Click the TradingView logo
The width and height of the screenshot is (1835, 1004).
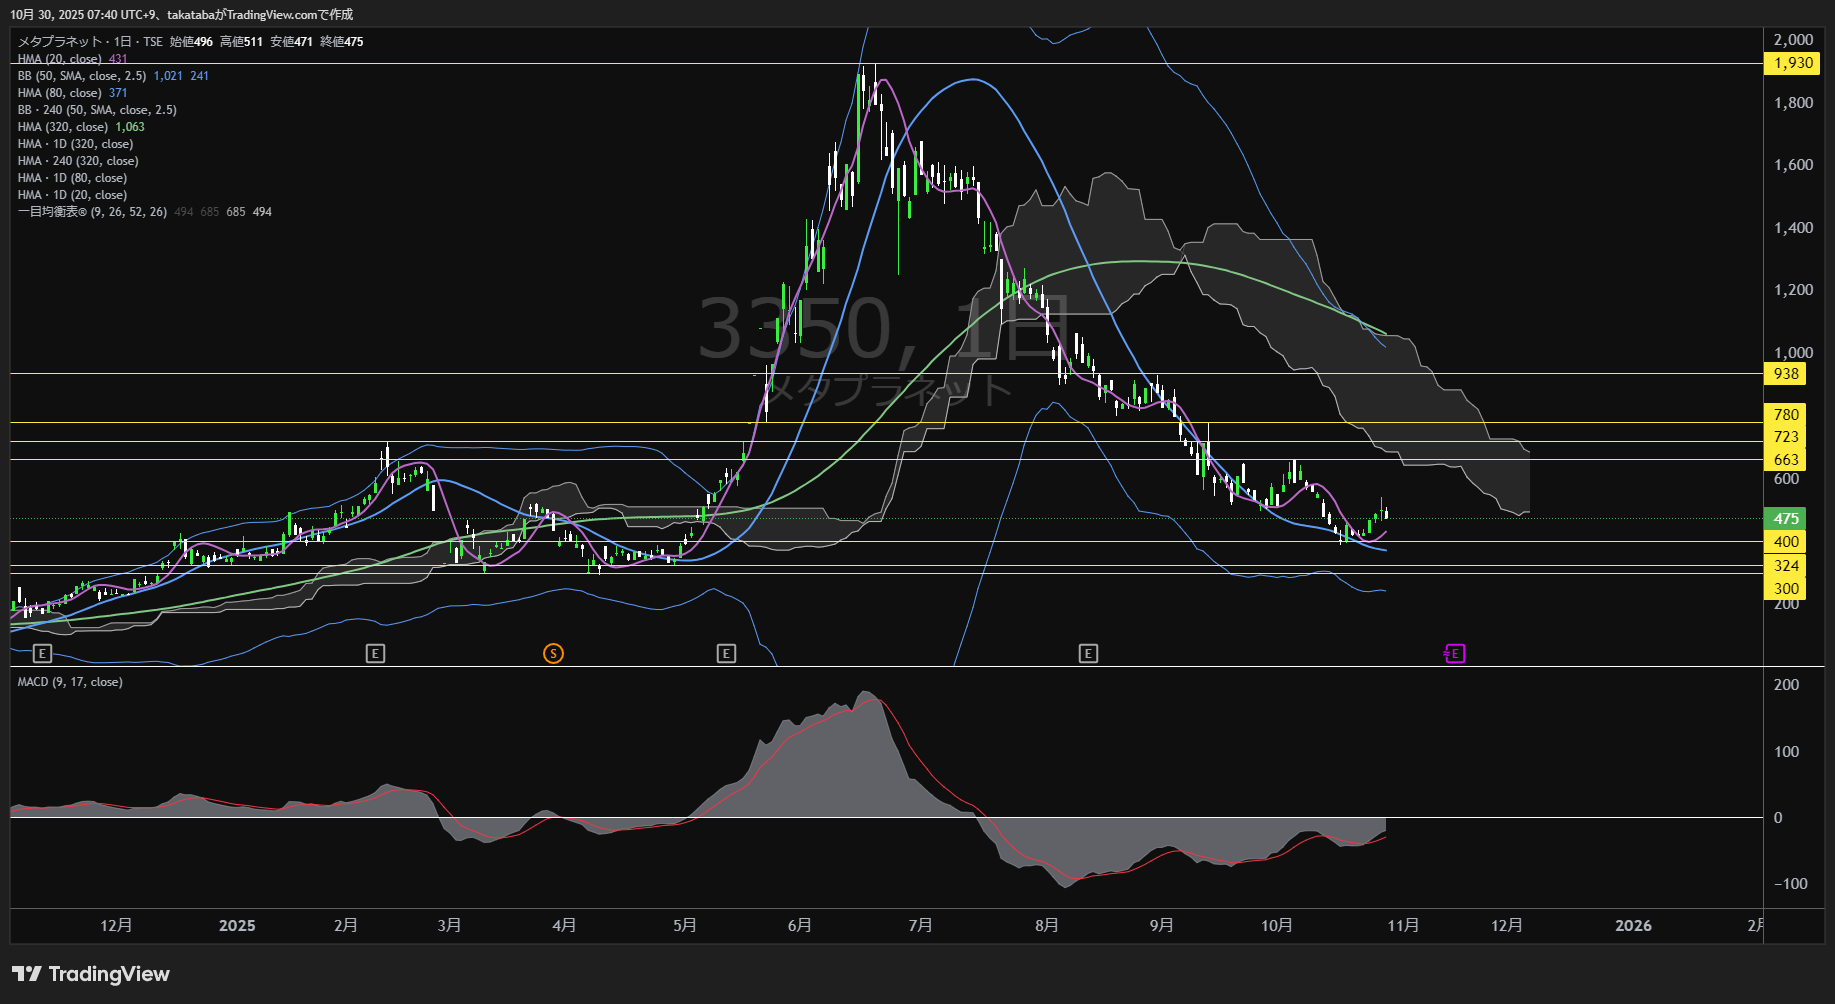coord(91,974)
